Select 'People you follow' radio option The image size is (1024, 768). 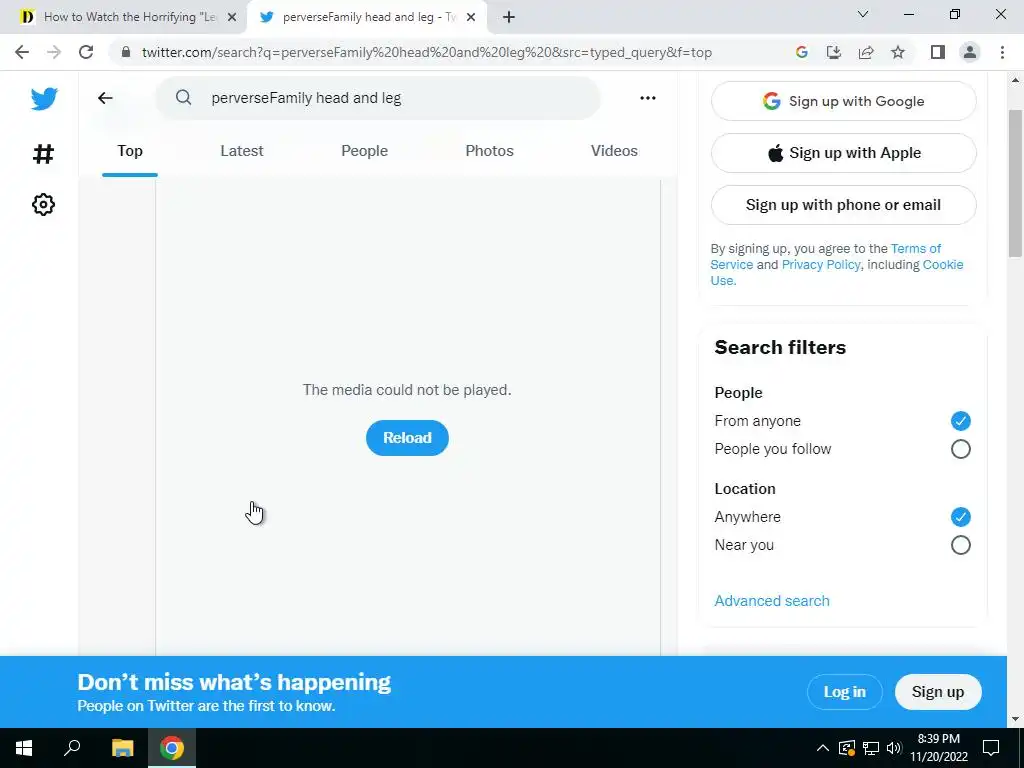click(960, 449)
